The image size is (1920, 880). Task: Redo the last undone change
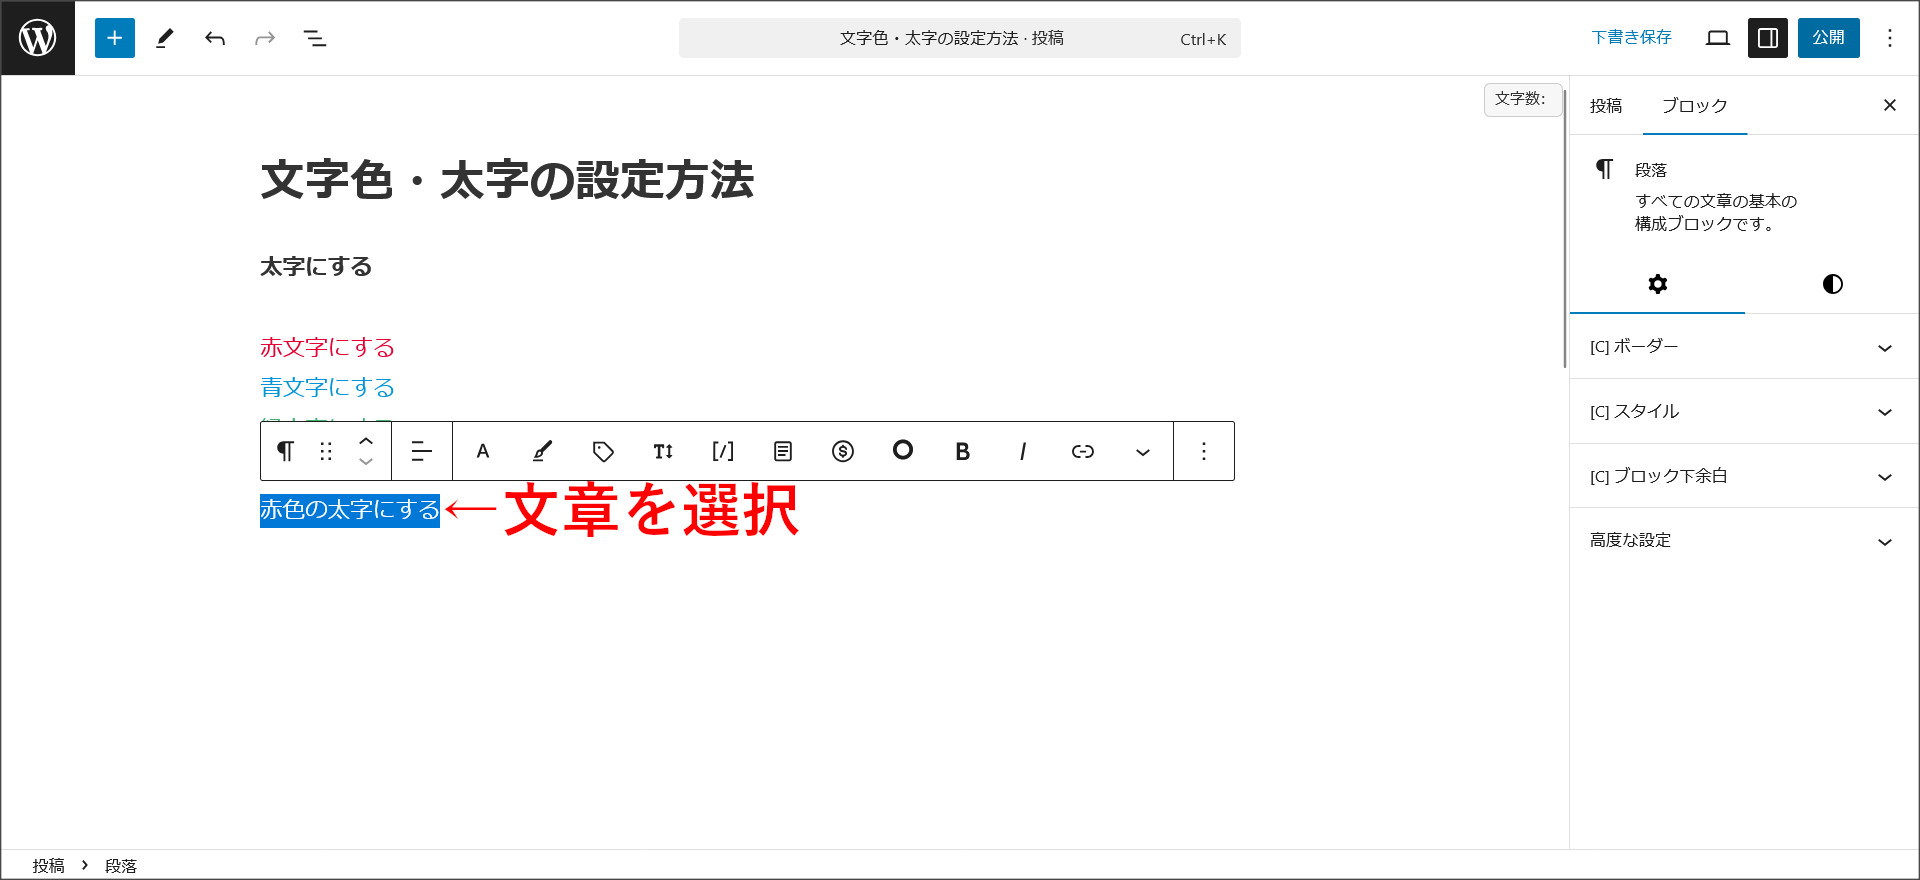click(x=265, y=38)
